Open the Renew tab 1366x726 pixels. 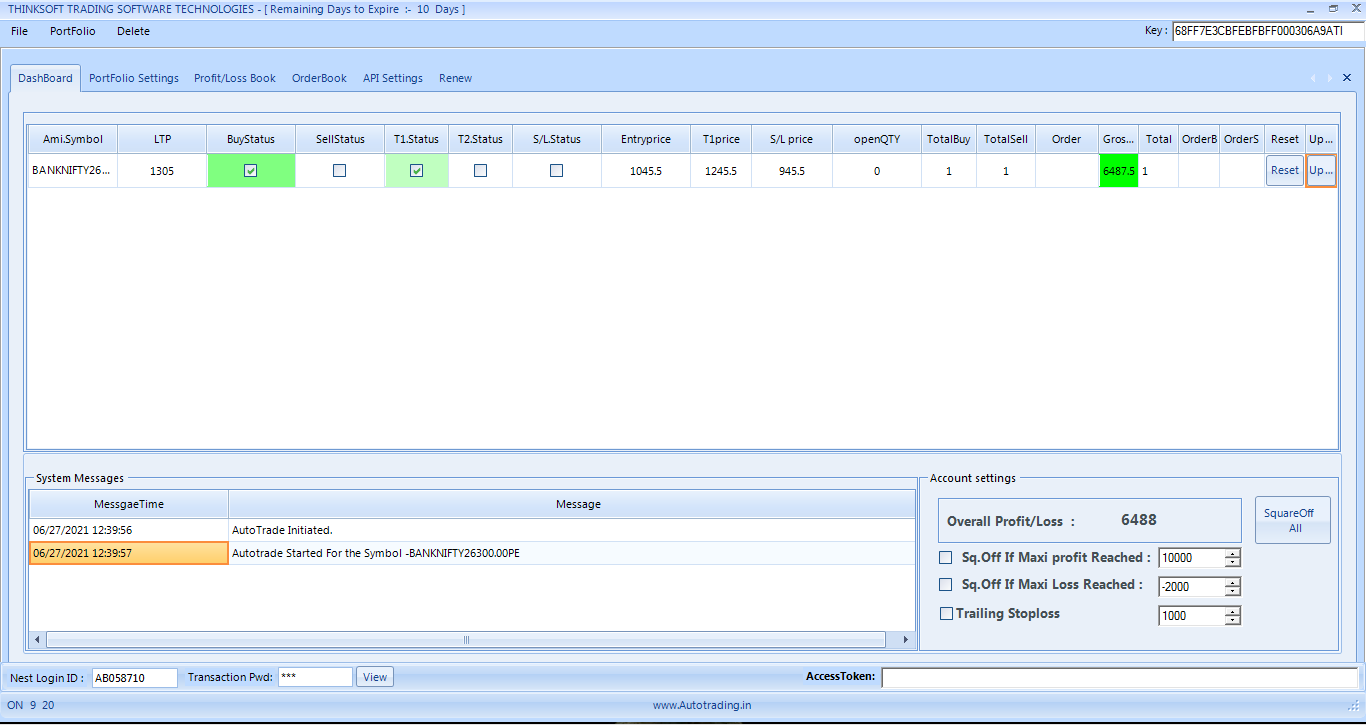[455, 78]
